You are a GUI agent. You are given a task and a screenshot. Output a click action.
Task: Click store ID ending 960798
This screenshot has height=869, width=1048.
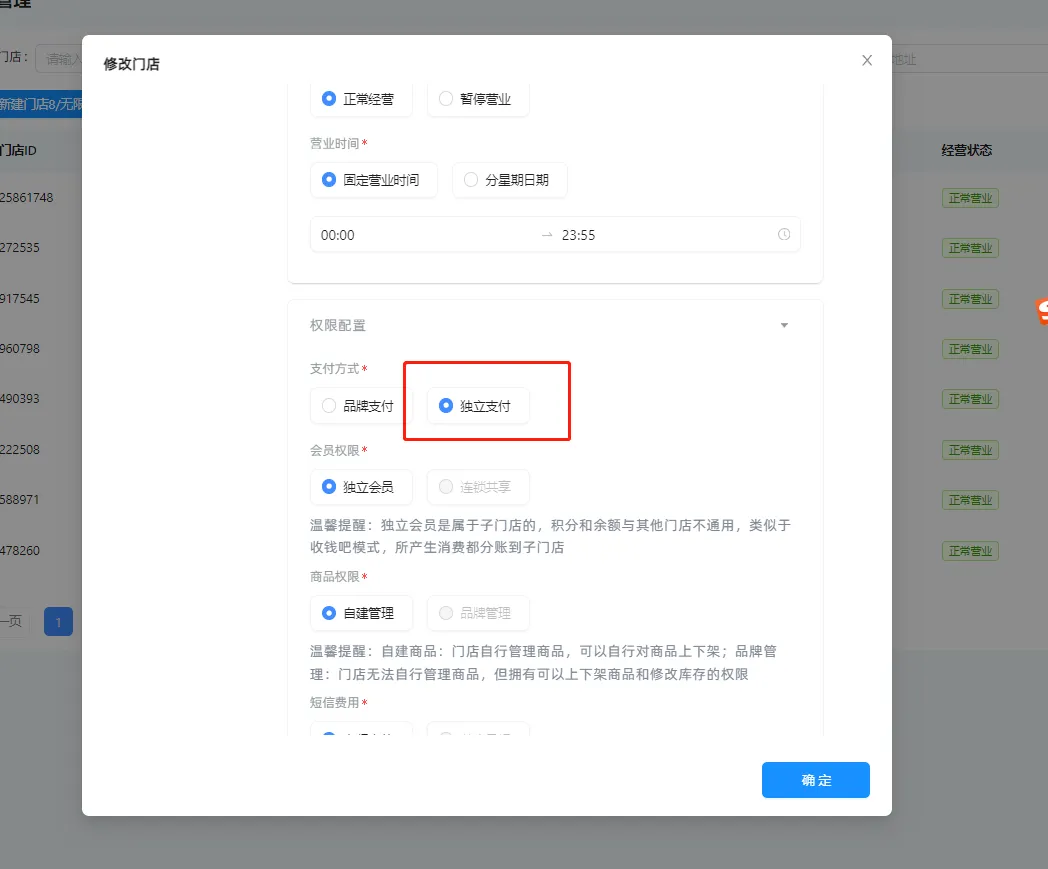click(20, 349)
